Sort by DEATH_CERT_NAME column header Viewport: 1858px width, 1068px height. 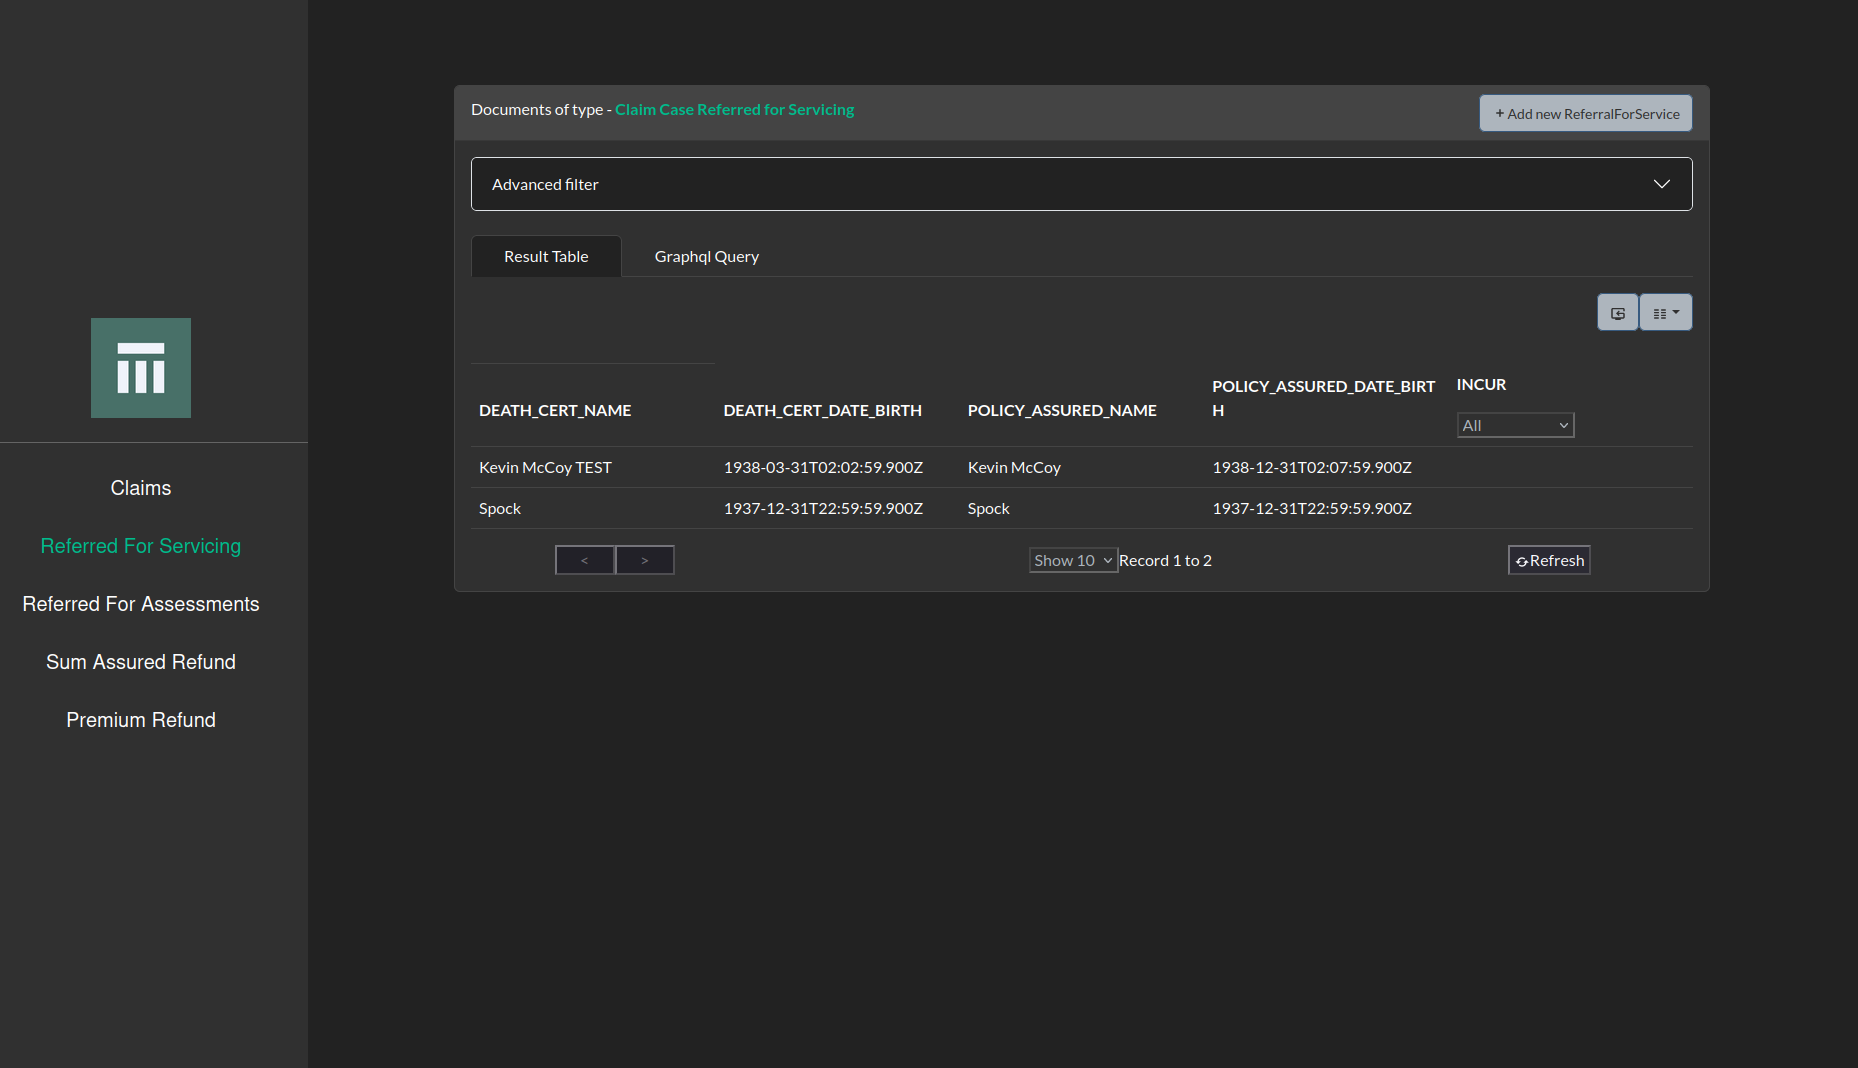coord(555,410)
